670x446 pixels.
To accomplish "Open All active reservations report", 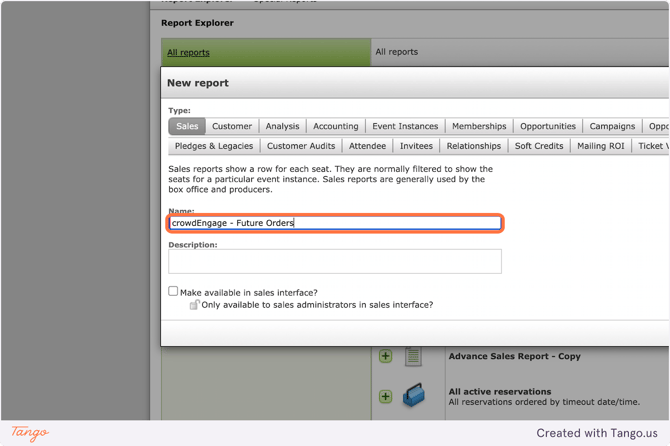I will pos(499,392).
